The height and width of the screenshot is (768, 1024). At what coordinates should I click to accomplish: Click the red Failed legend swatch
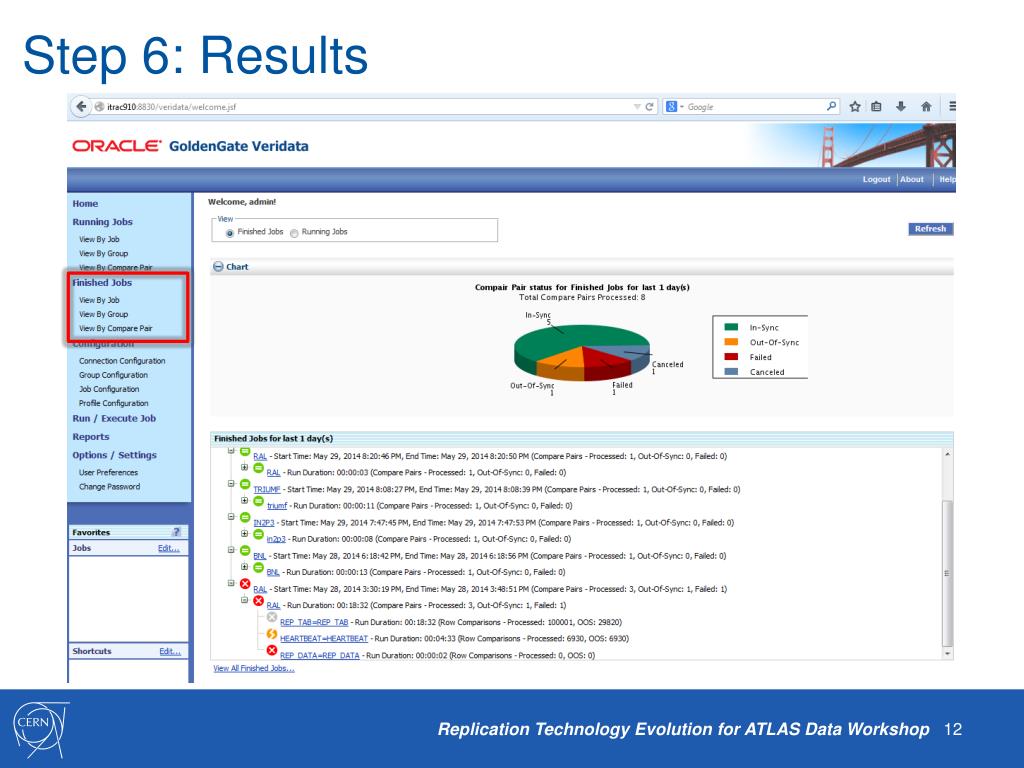click(731, 357)
